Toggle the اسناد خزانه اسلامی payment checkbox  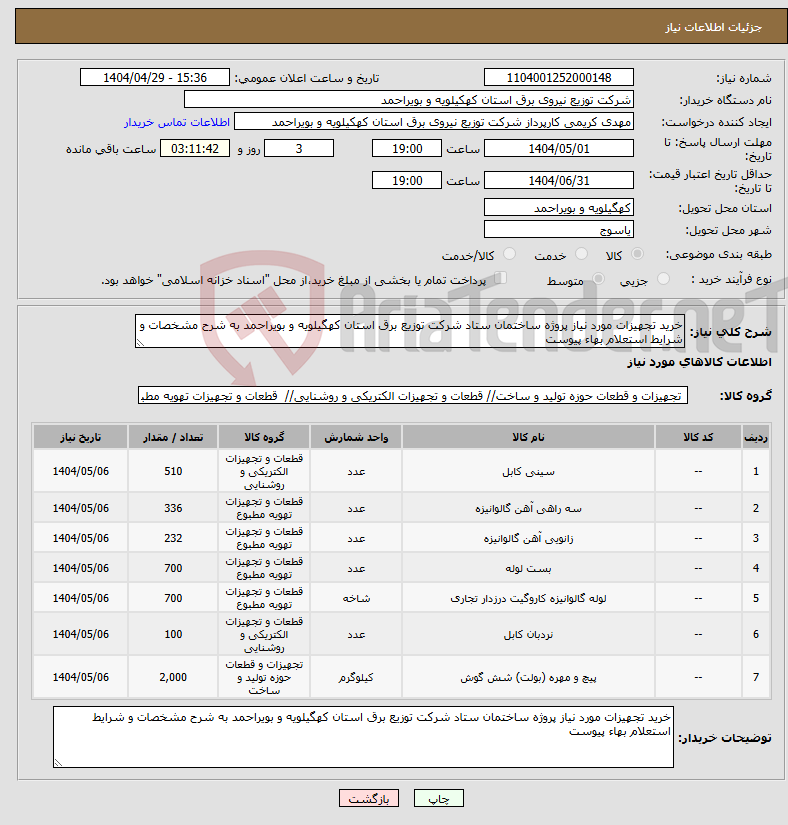click(x=500, y=278)
